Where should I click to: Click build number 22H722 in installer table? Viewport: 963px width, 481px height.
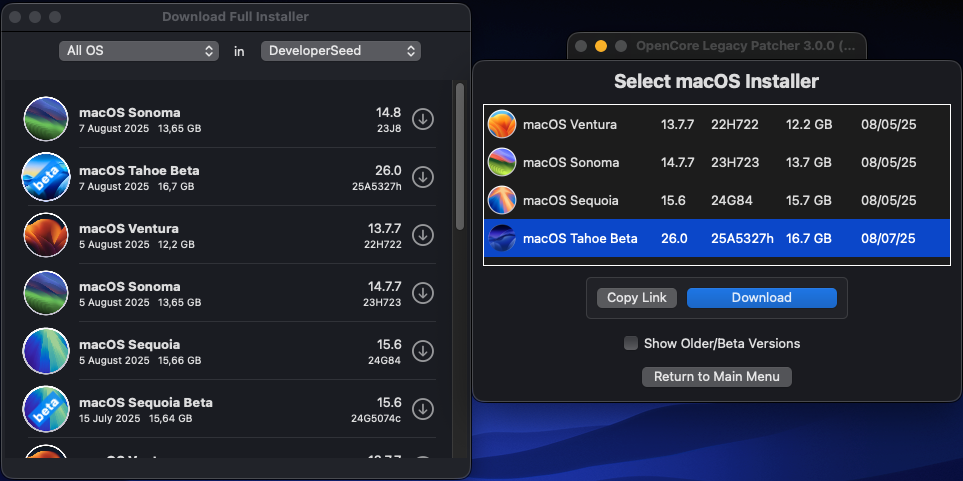[735, 125]
